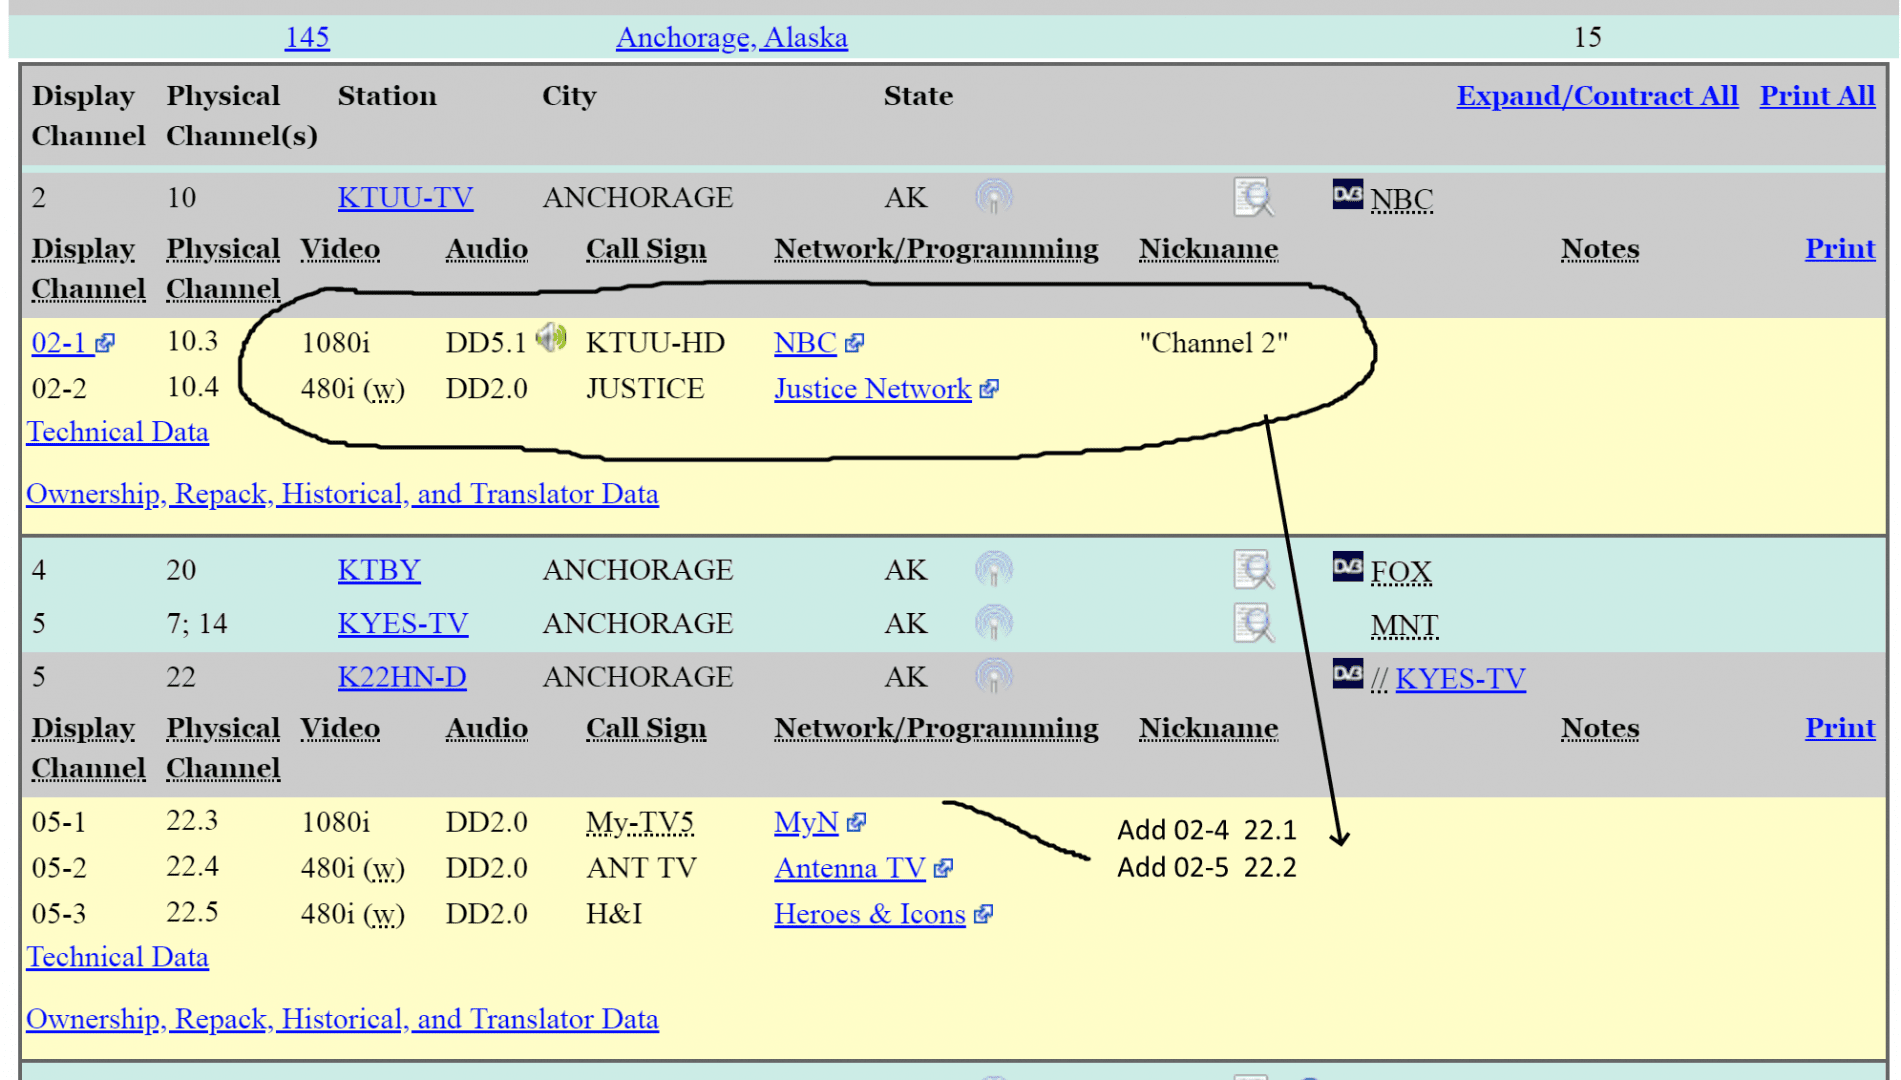Expand Ownership, Repack, Historical data under KTUU-TV
The width and height of the screenshot is (1901, 1080).
[x=342, y=494]
